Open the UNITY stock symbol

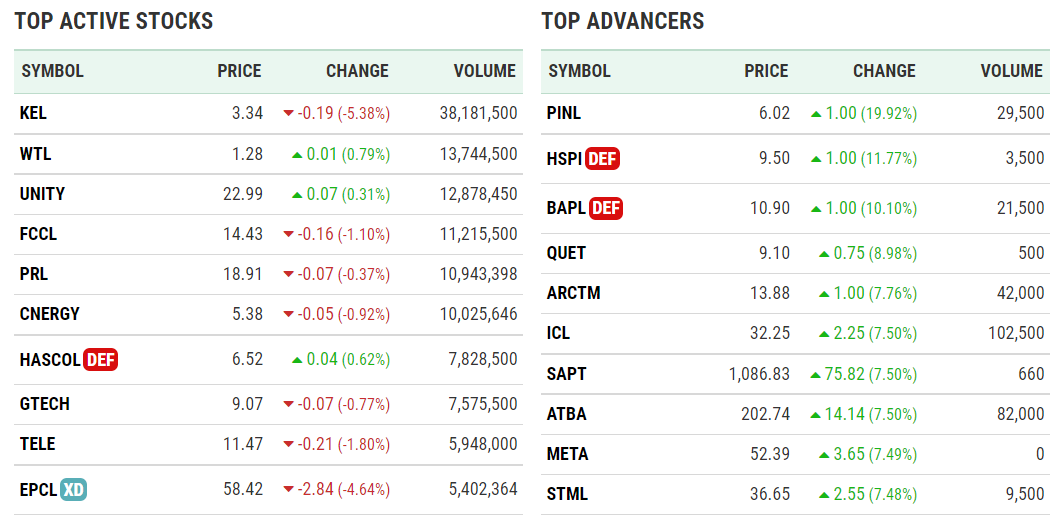click(x=42, y=194)
